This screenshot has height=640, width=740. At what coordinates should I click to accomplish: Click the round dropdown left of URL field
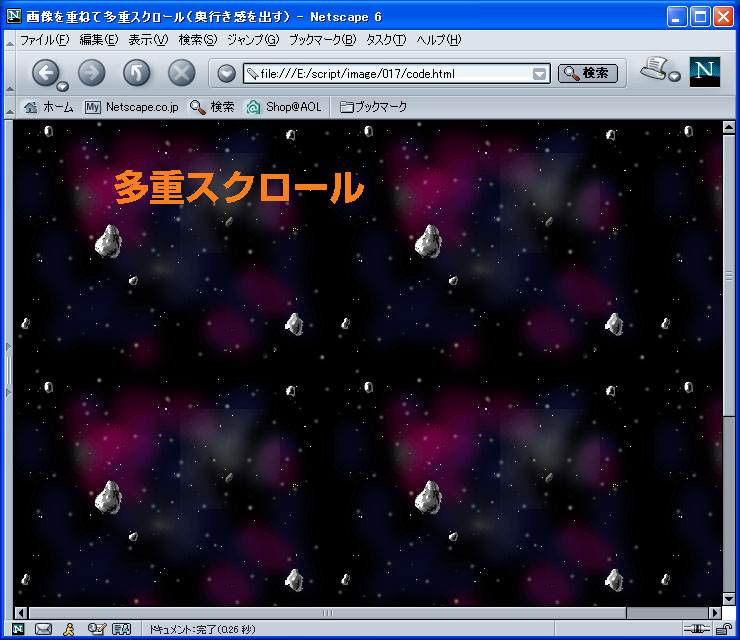tap(227, 74)
